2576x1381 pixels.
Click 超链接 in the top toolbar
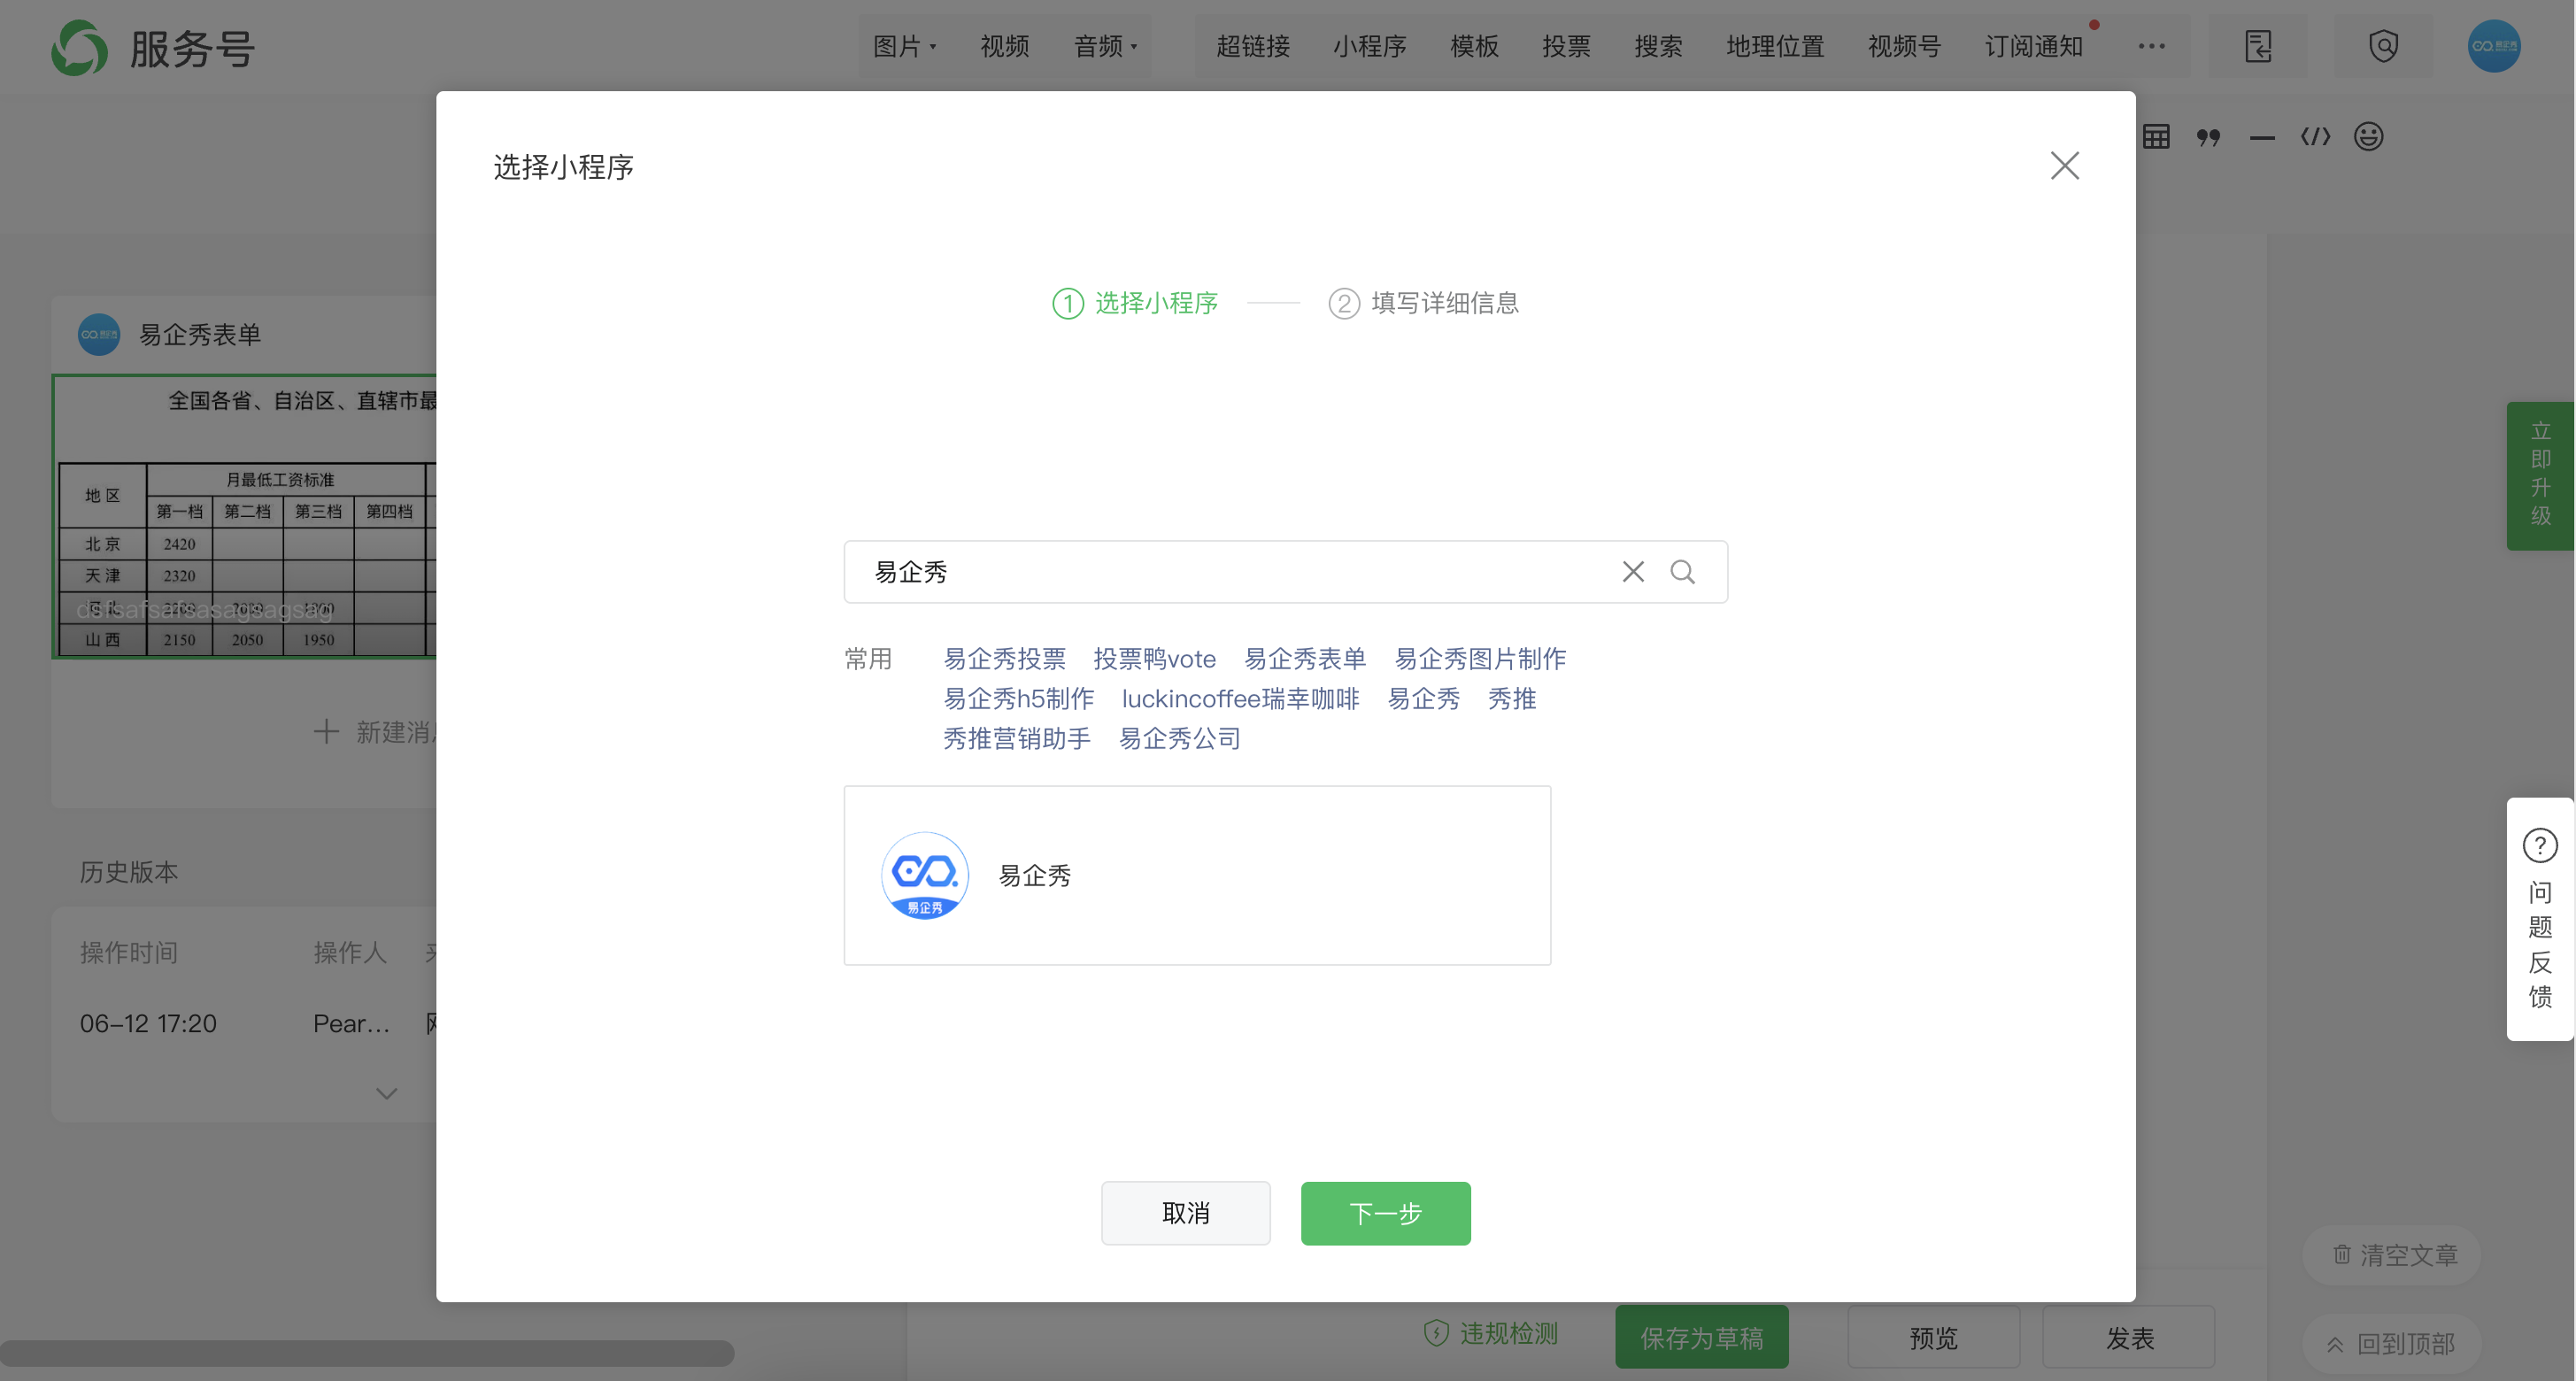(1253, 46)
